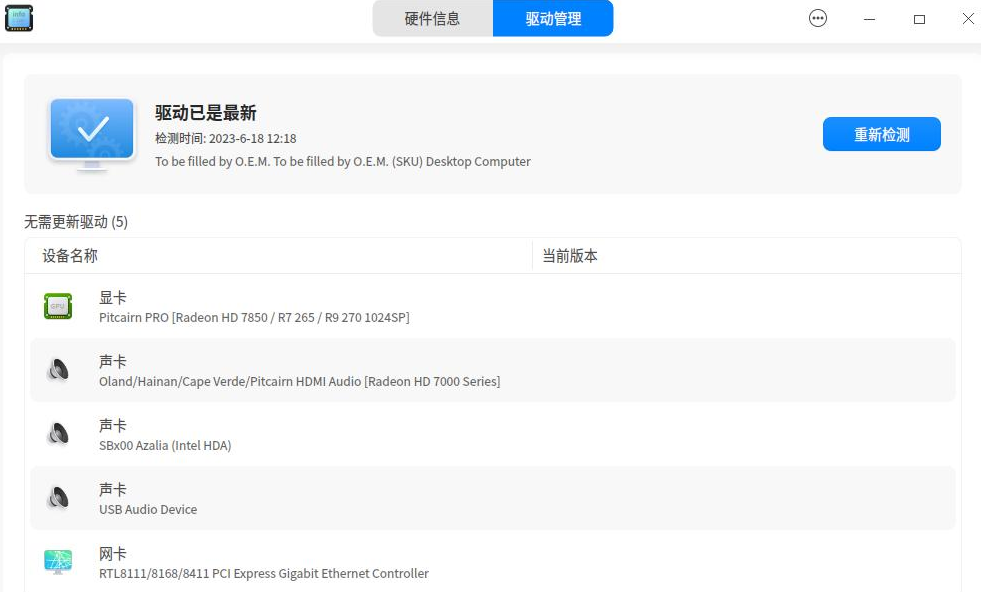Click the 网卡 network card monitor icon

[x=57, y=562]
